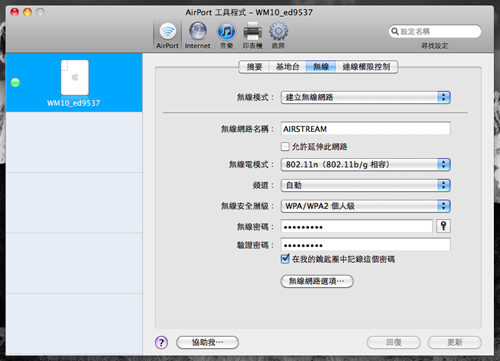Open the 無線電模式 802.11n dropdown
This screenshot has width=500, height=361.
pyautogui.click(x=366, y=164)
